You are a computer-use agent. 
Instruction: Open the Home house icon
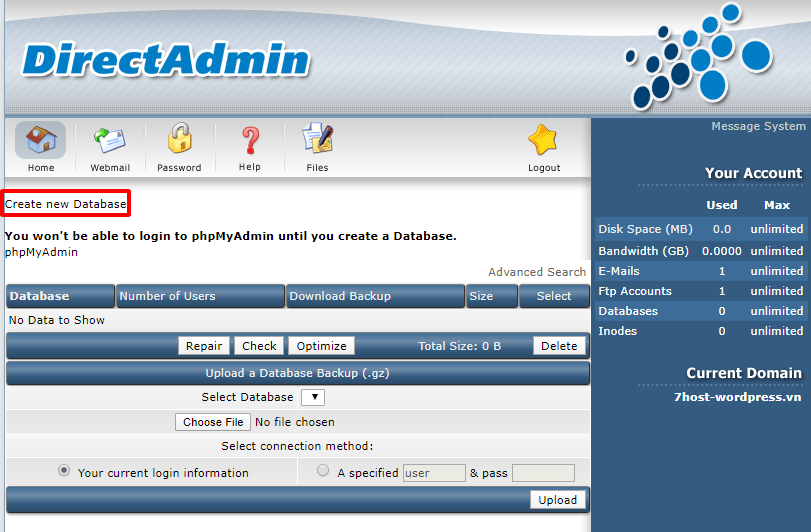pyautogui.click(x=40, y=140)
